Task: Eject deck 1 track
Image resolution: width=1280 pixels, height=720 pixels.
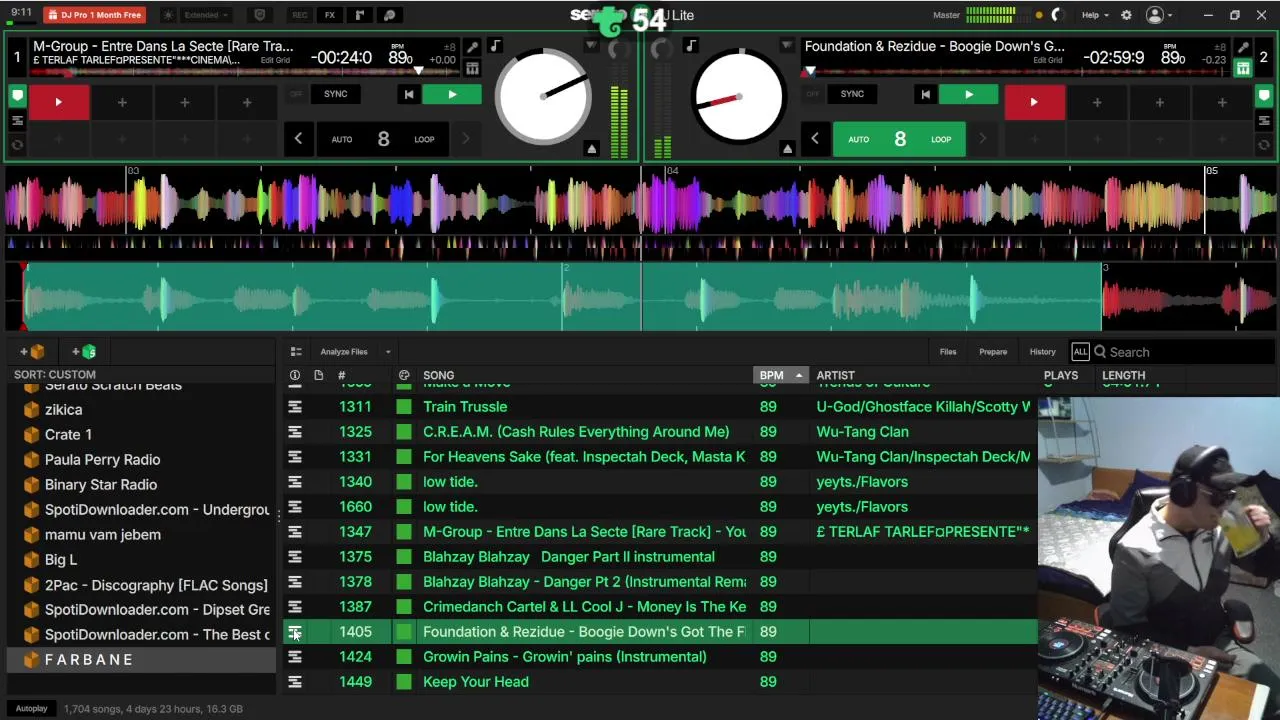Action: (592, 148)
